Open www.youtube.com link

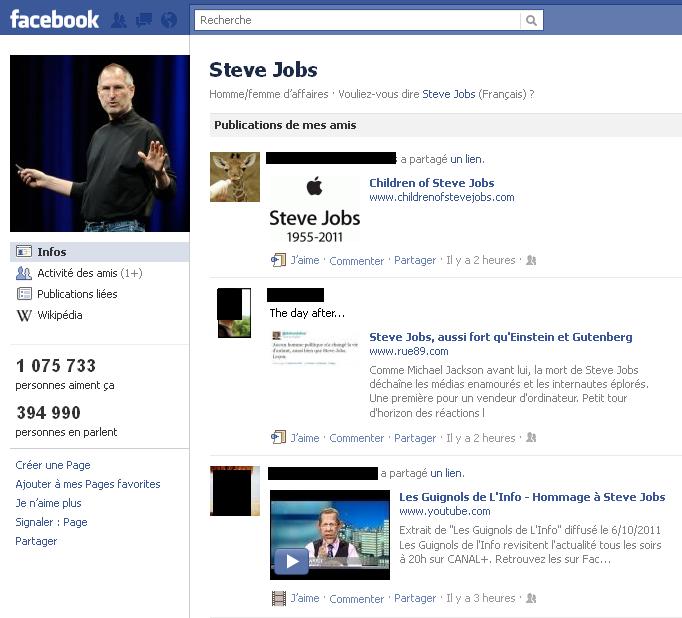click(x=445, y=511)
